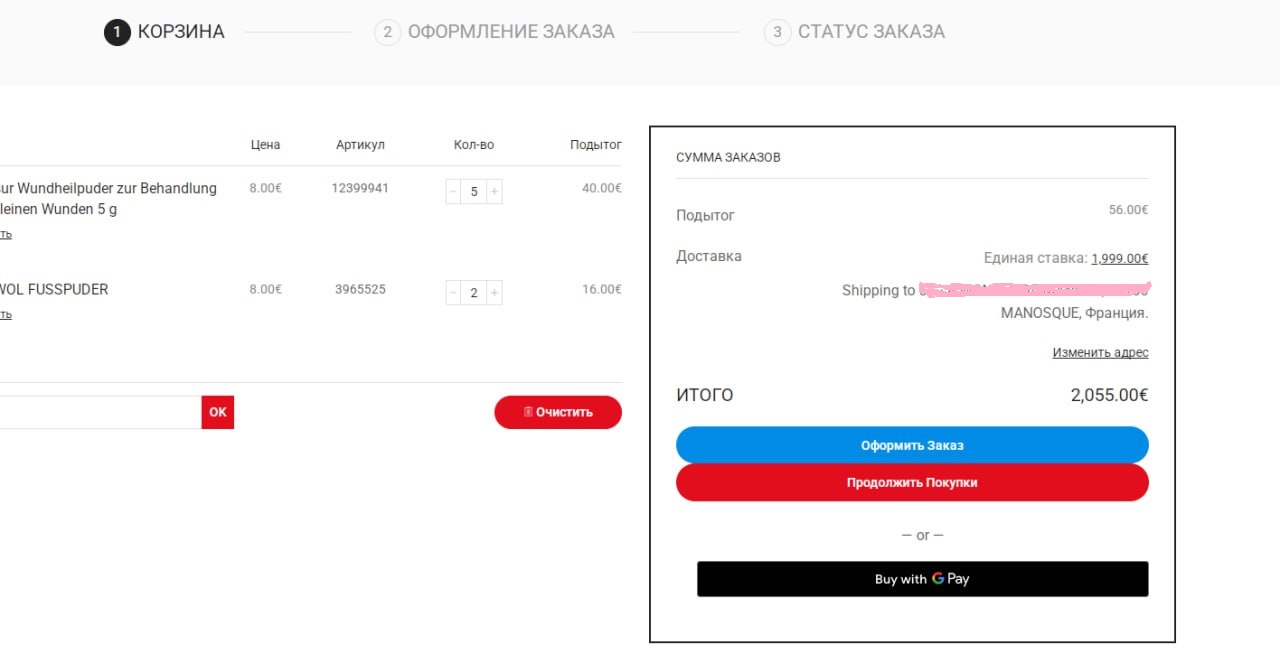
Task: Decrease quantity of FUSSPUDER item
Action: click(x=453, y=292)
